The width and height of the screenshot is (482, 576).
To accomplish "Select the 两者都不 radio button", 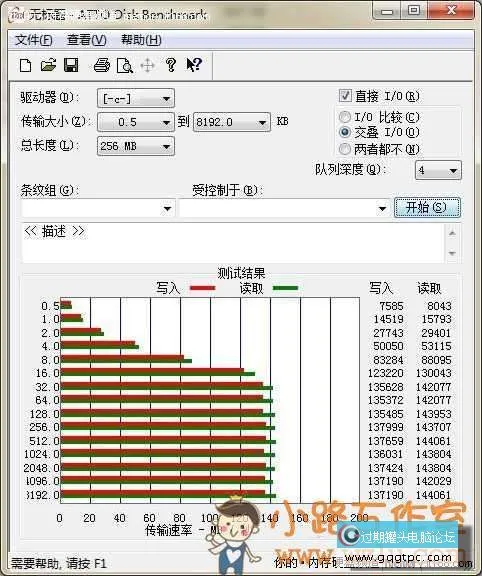I will [x=345, y=149].
